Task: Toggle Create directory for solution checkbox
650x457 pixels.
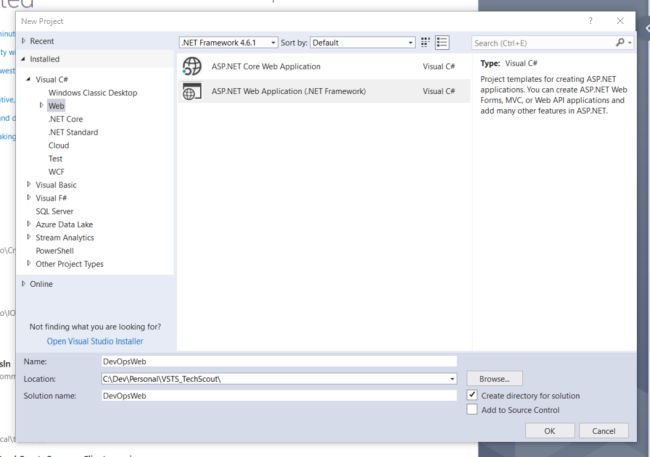Action: pyautogui.click(x=472, y=395)
